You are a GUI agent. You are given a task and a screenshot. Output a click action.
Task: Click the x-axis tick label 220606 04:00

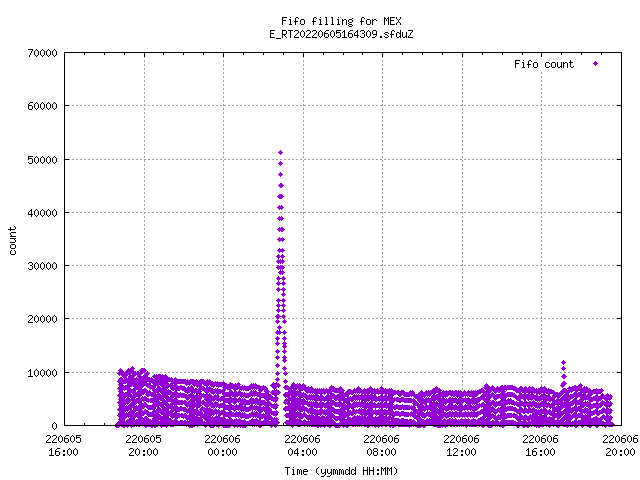click(x=302, y=446)
